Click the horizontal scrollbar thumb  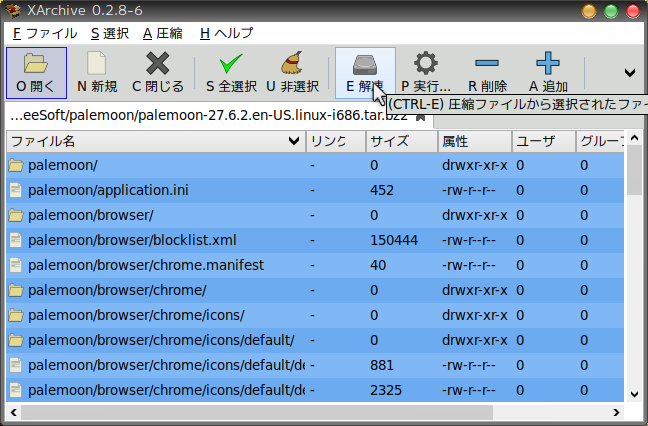[257, 412]
